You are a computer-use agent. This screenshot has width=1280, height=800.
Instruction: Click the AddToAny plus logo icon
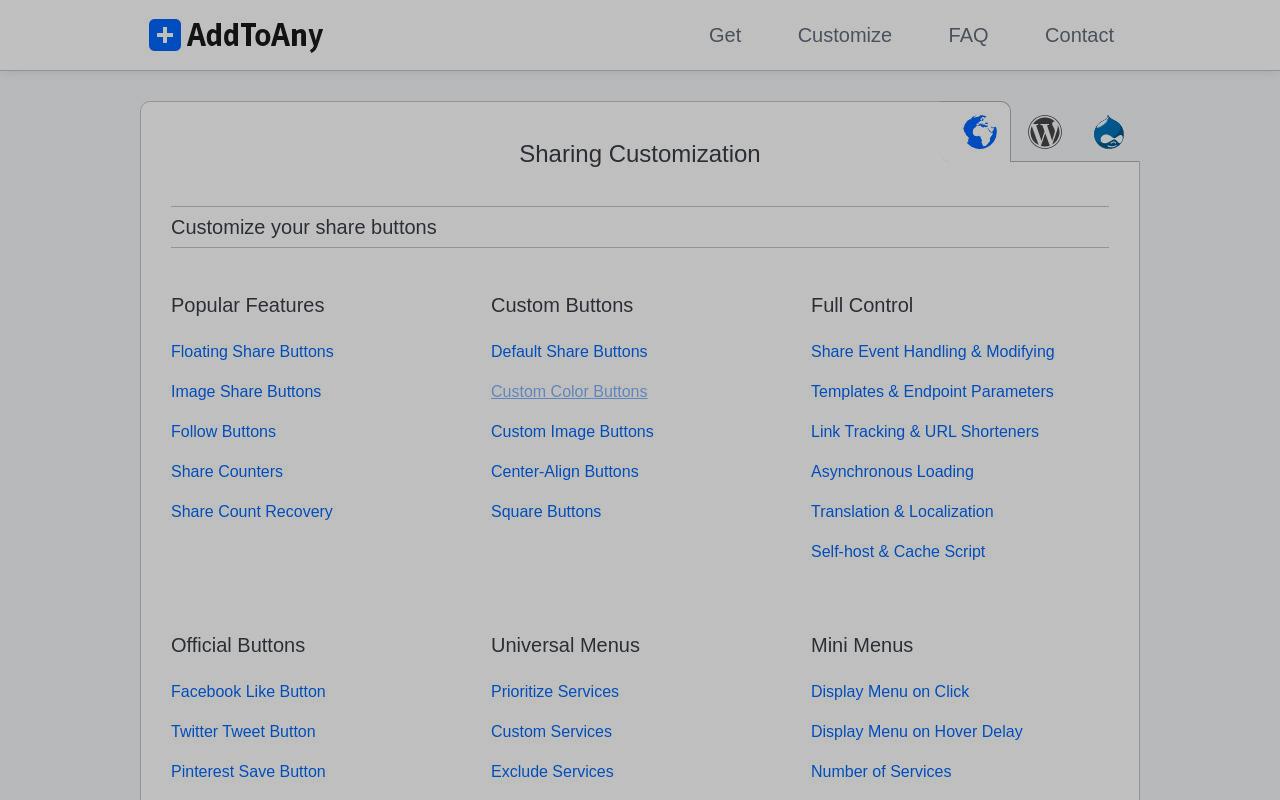(x=165, y=35)
